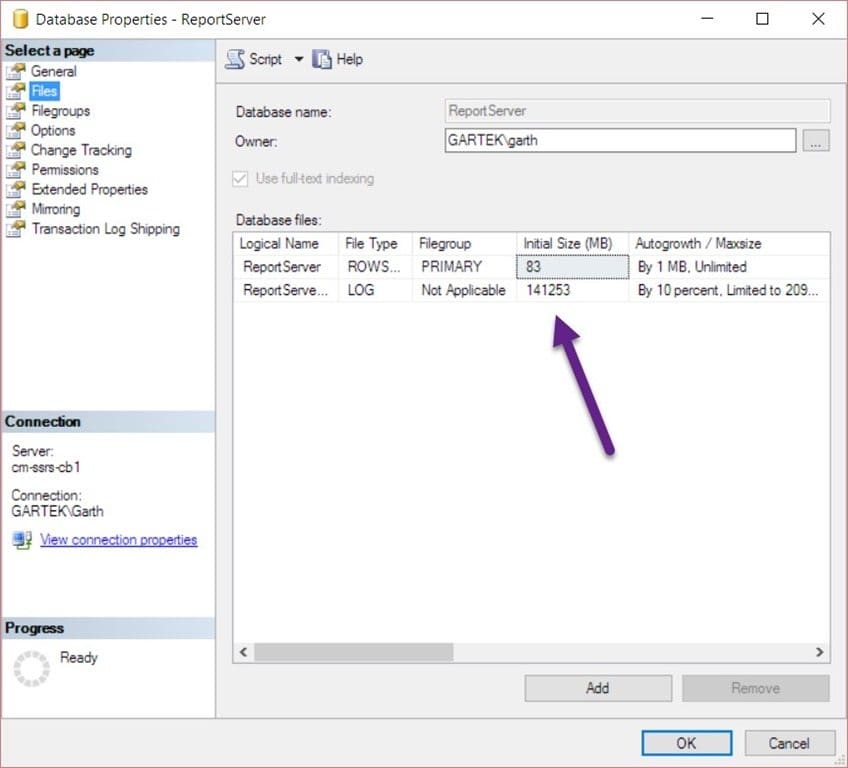Click the scrollbar right arrow
This screenshot has width=848, height=768.
819,652
